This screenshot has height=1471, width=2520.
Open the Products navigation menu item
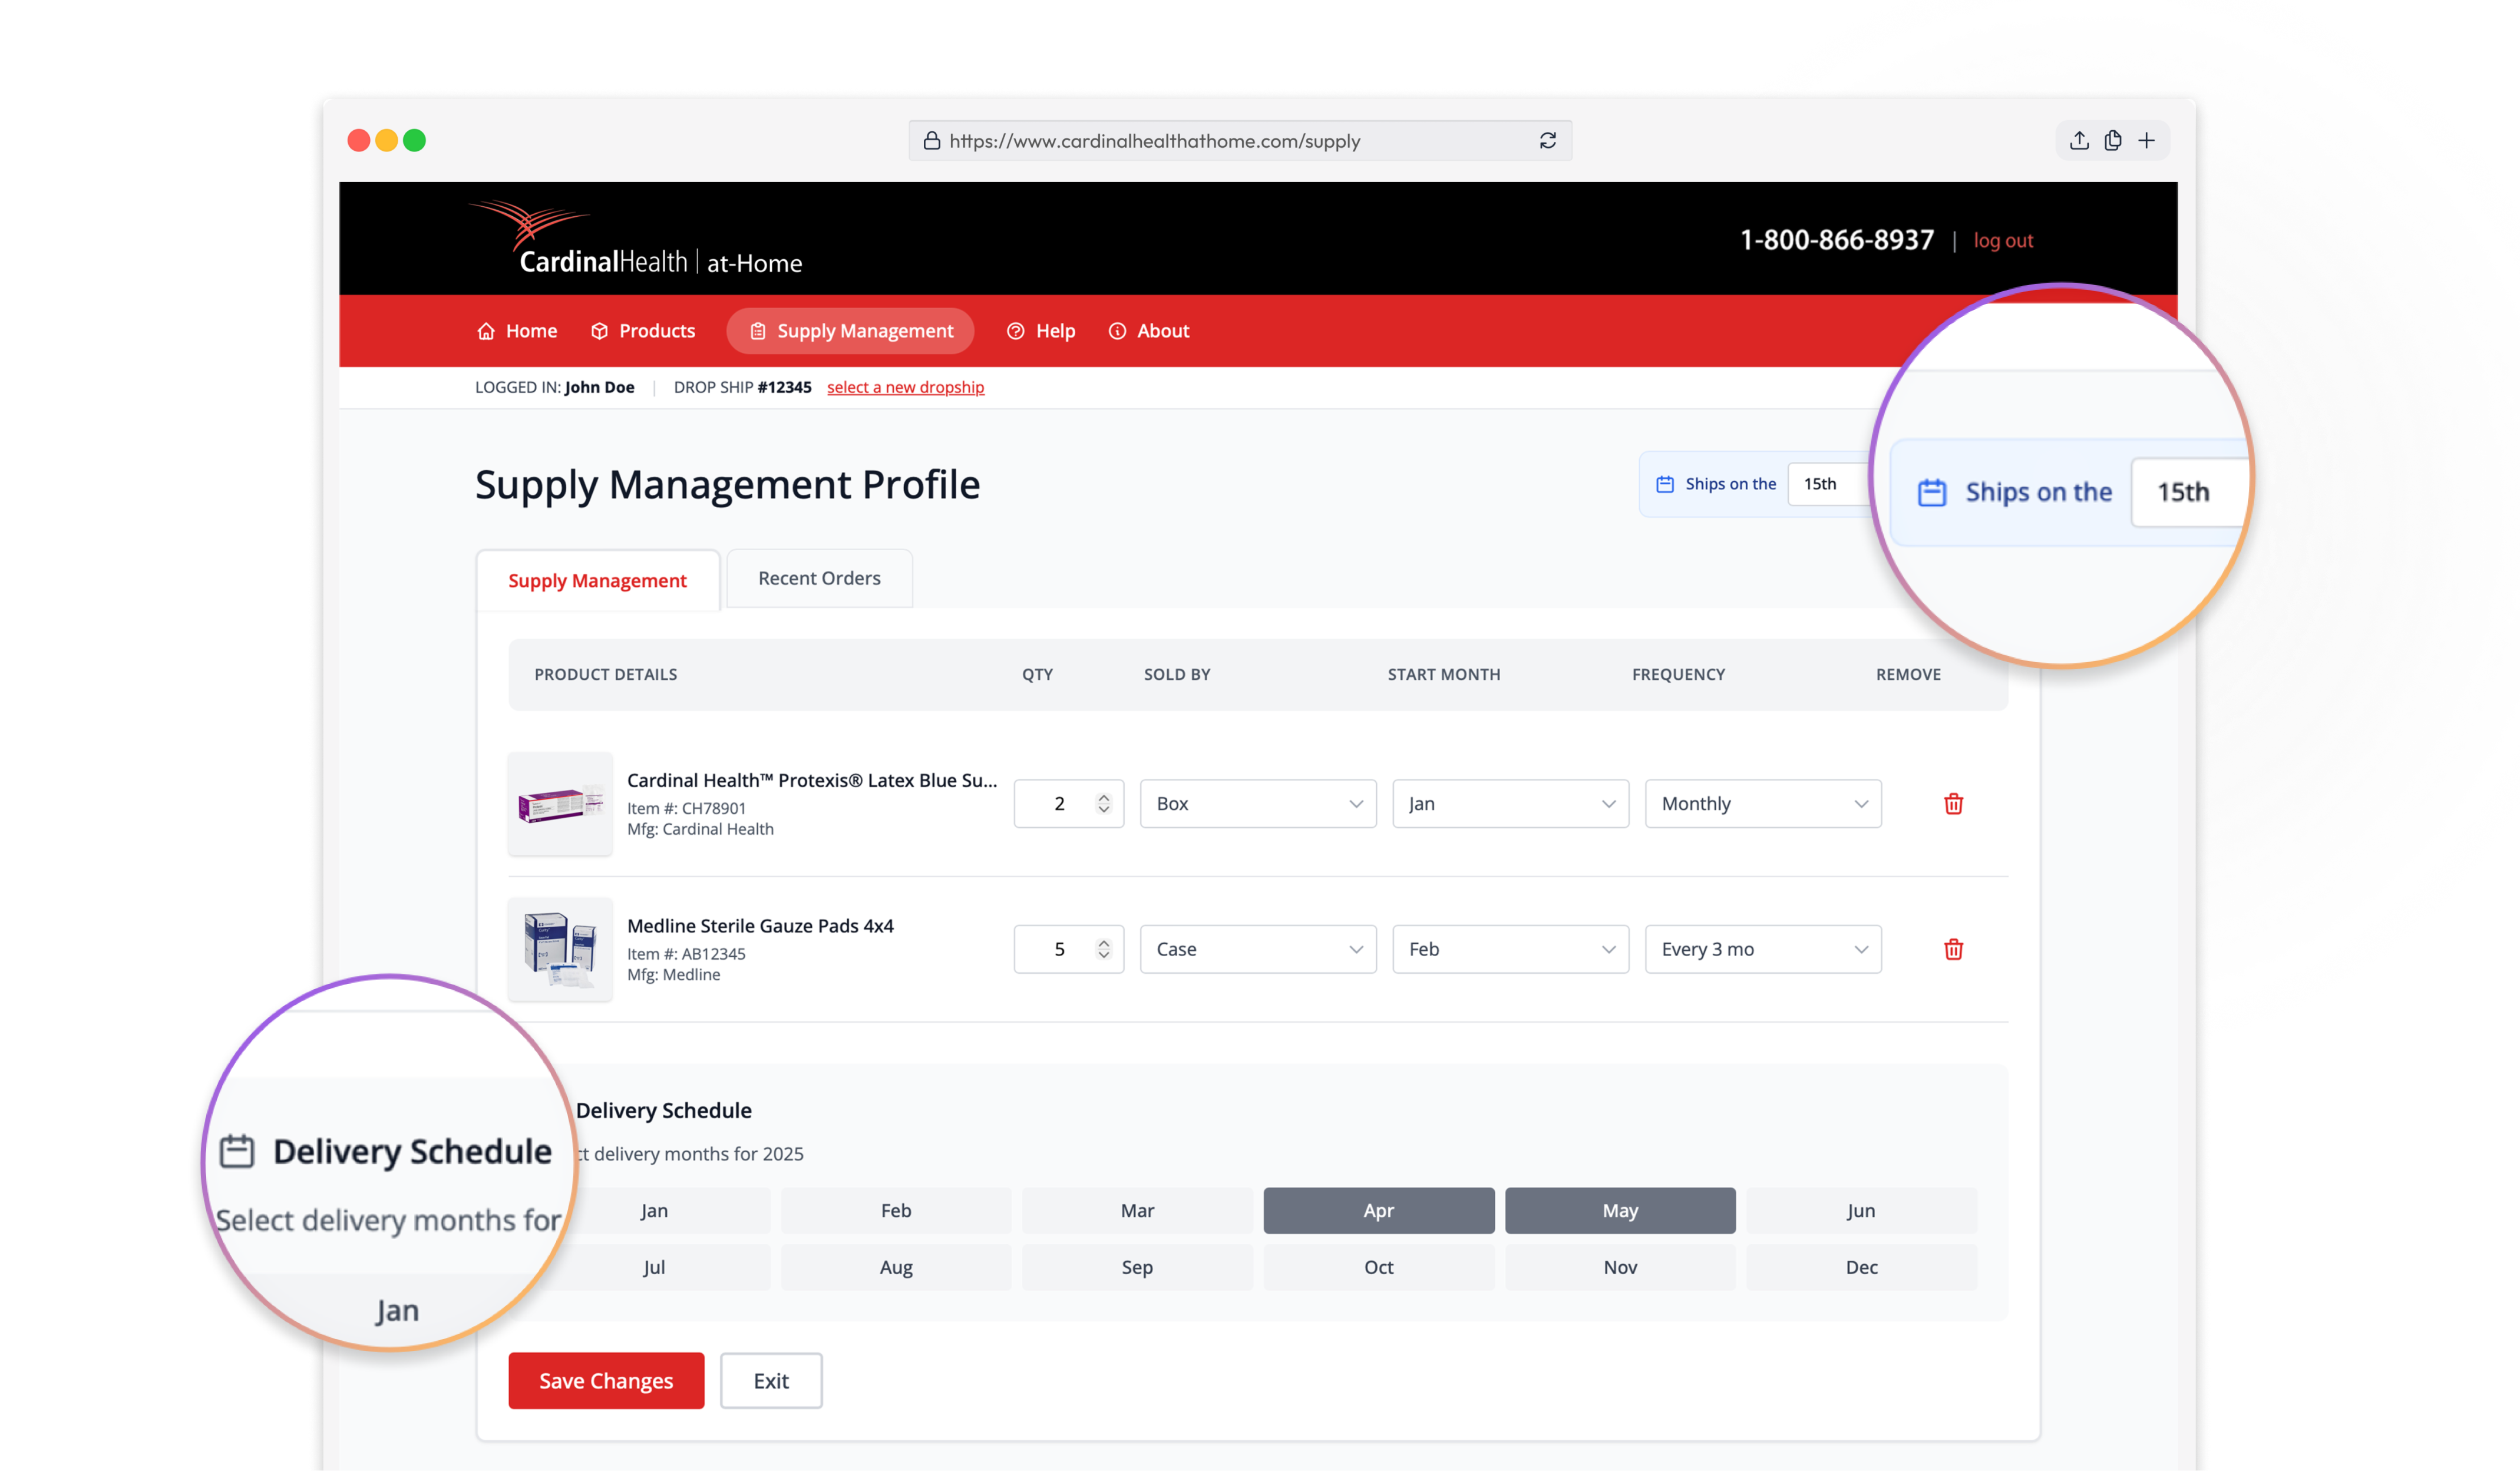pos(642,331)
